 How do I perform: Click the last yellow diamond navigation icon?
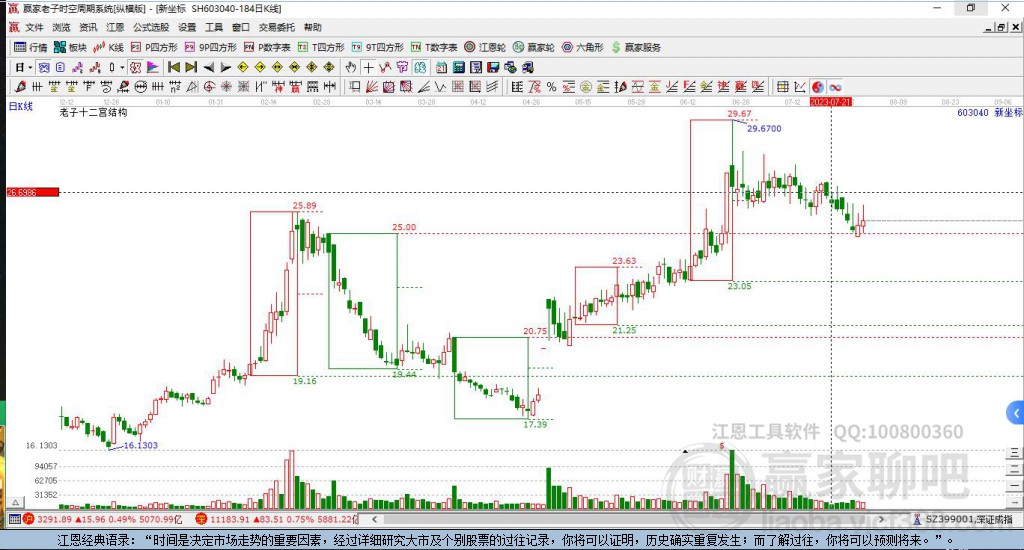pos(328,67)
